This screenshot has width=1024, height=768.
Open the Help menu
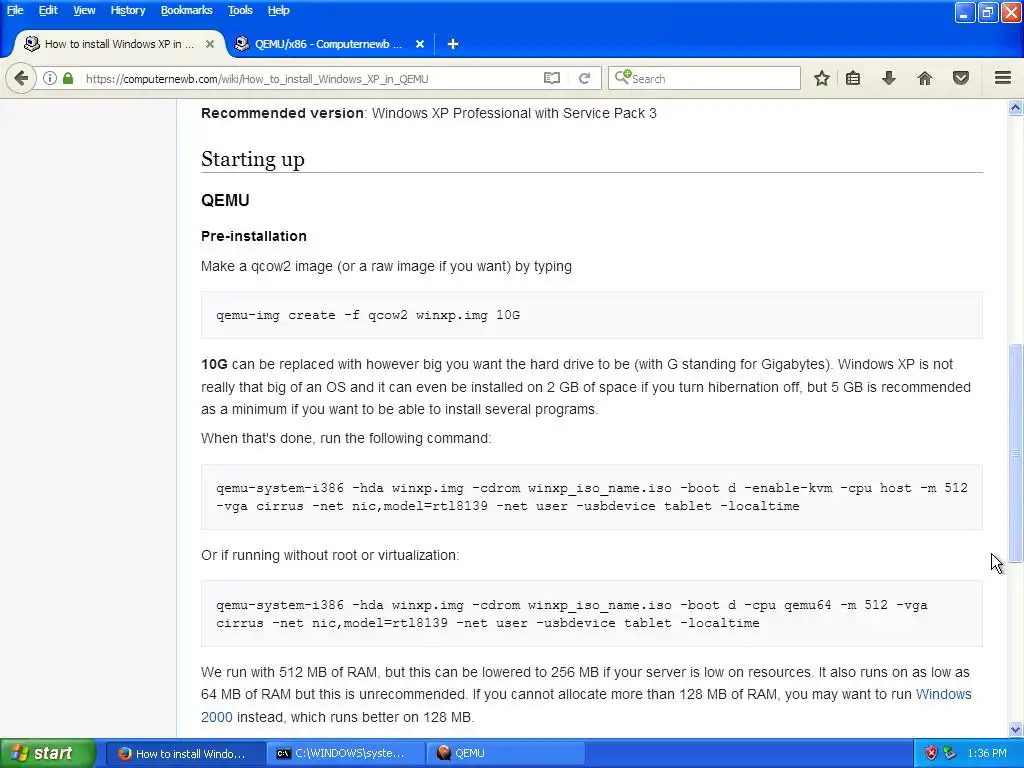pos(278,10)
